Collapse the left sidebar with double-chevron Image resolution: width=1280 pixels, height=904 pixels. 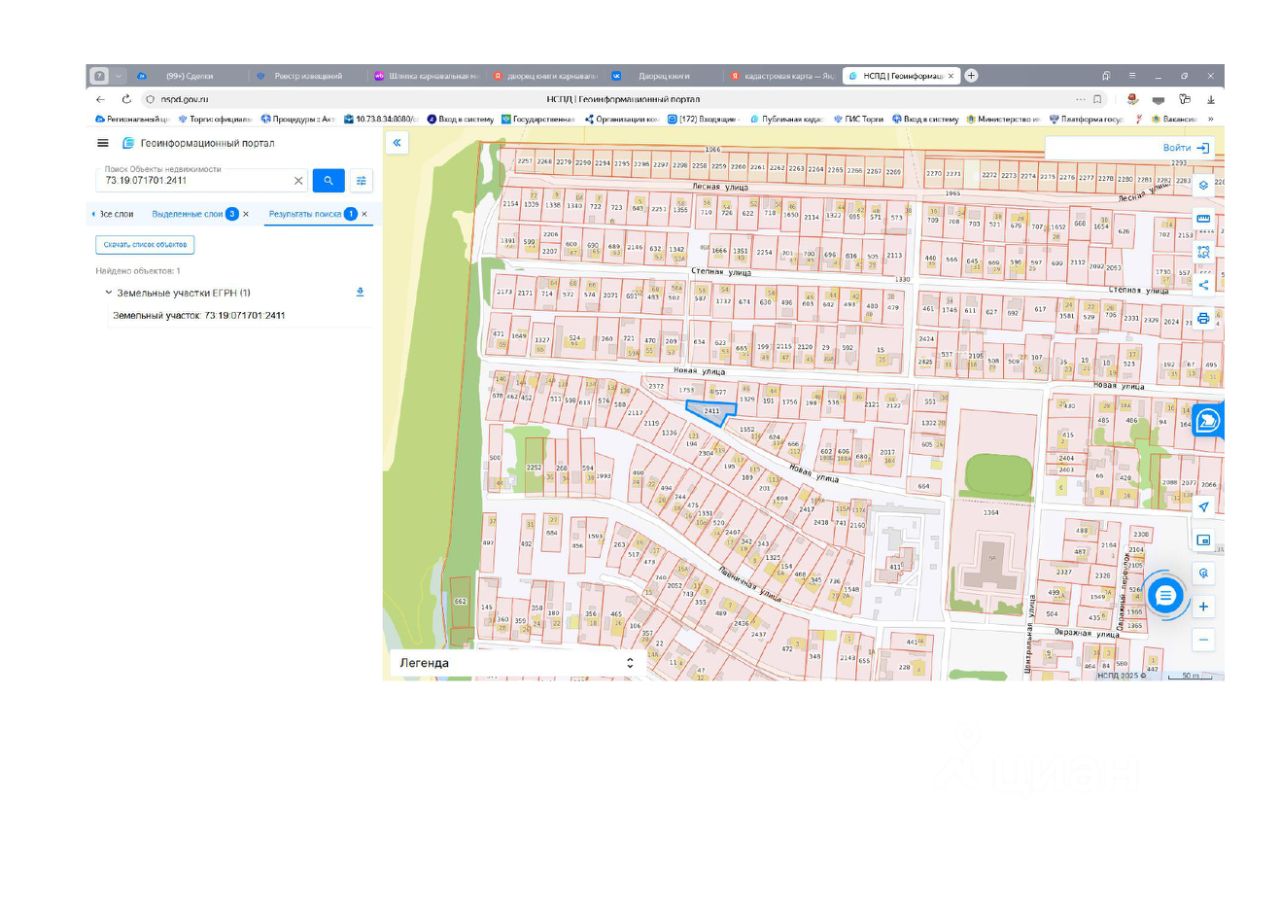tap(397, 143)
